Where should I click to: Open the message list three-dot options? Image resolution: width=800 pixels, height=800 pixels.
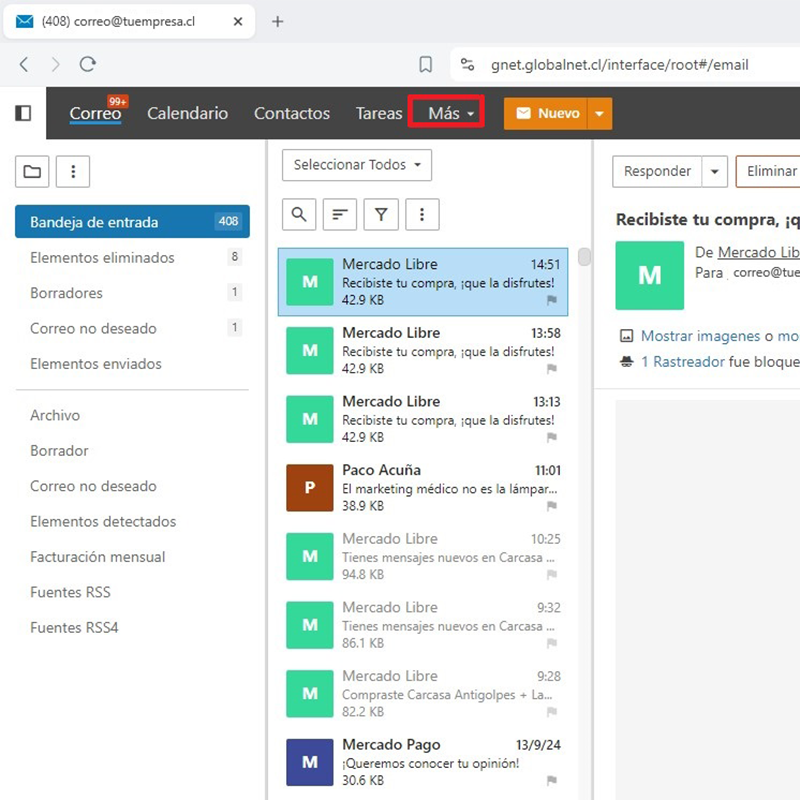(422, 214)
